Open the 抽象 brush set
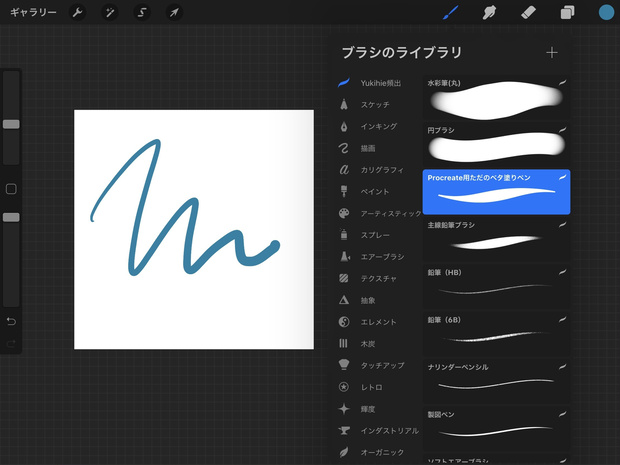Viewport: 620px width, 465px height. [378, 301]
